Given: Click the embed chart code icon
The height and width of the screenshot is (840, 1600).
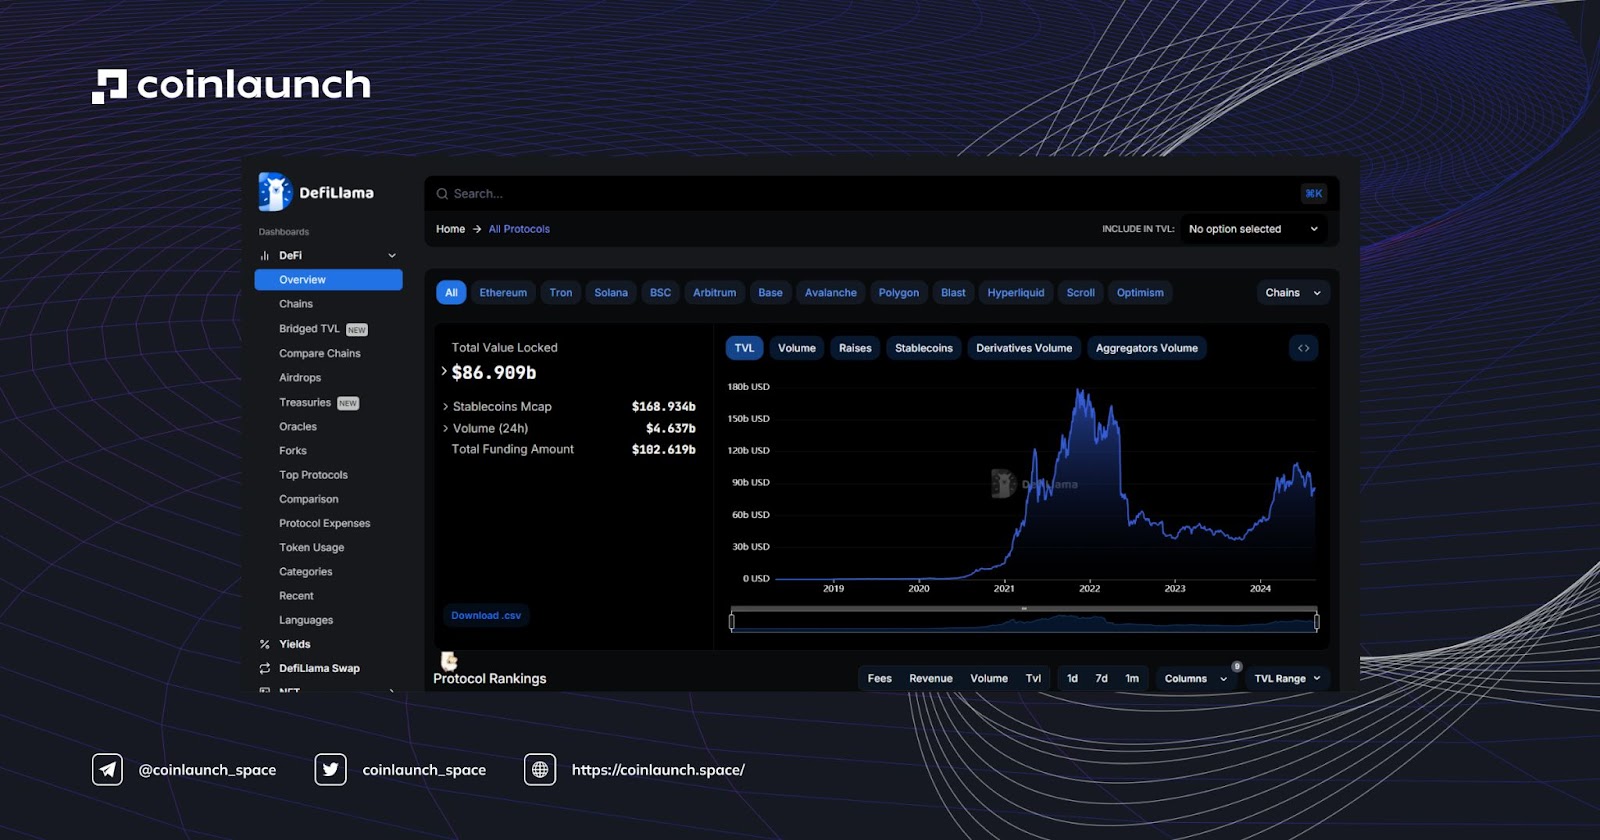Looking at the screenshot, I should coord(1303,348).
